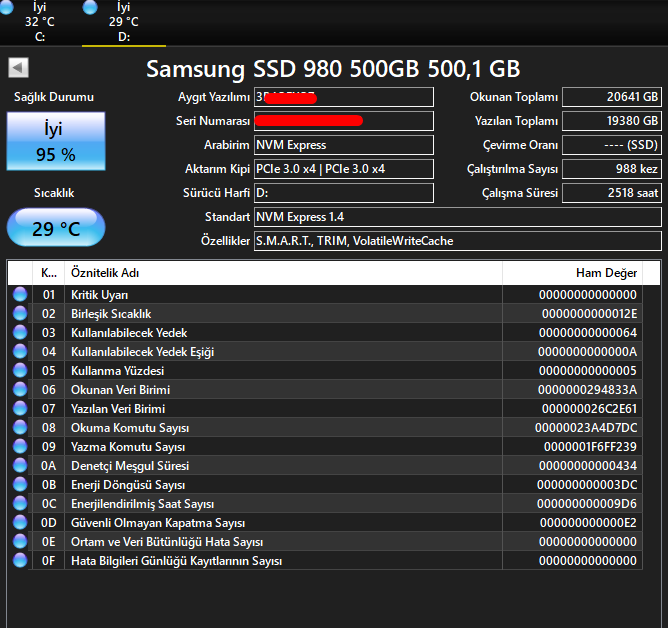Click raw value 0000001F6FF239
Screen dimensions: 668x628
(x=590, y=447)
